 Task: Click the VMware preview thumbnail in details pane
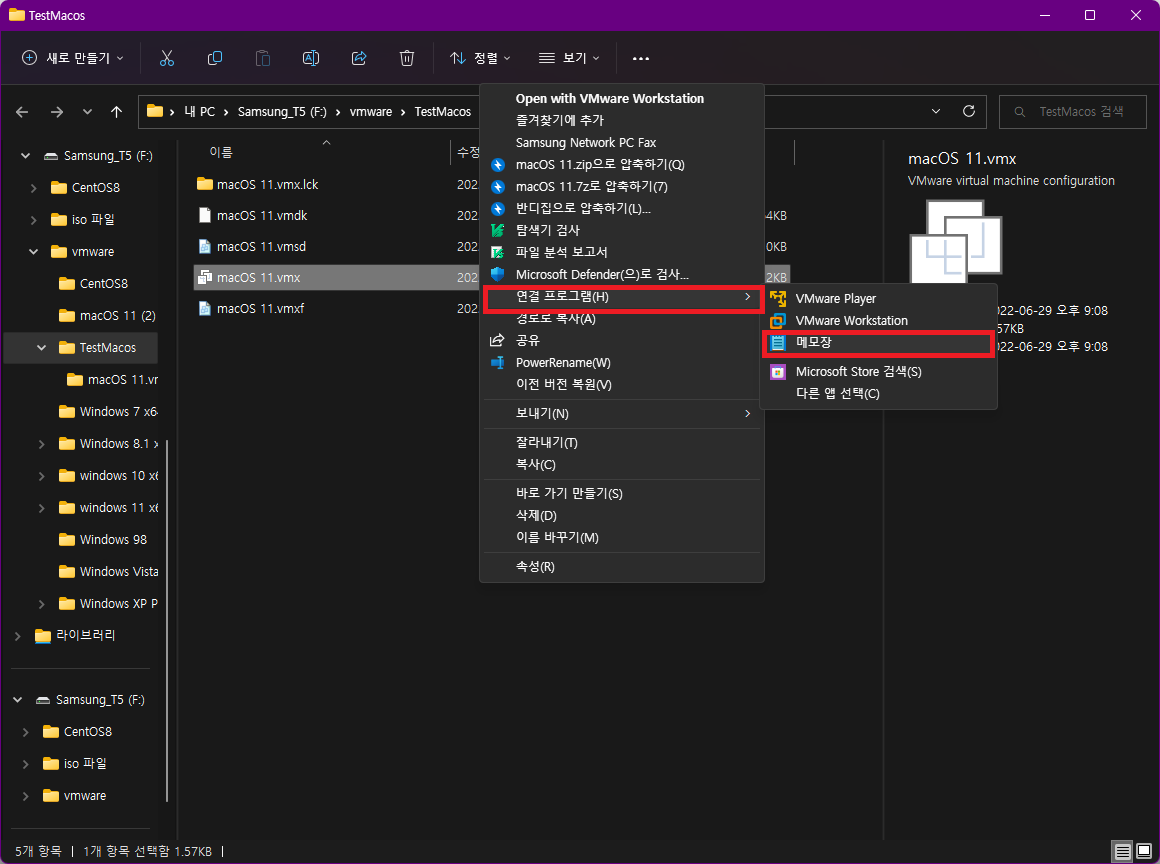tap(955, 241)
